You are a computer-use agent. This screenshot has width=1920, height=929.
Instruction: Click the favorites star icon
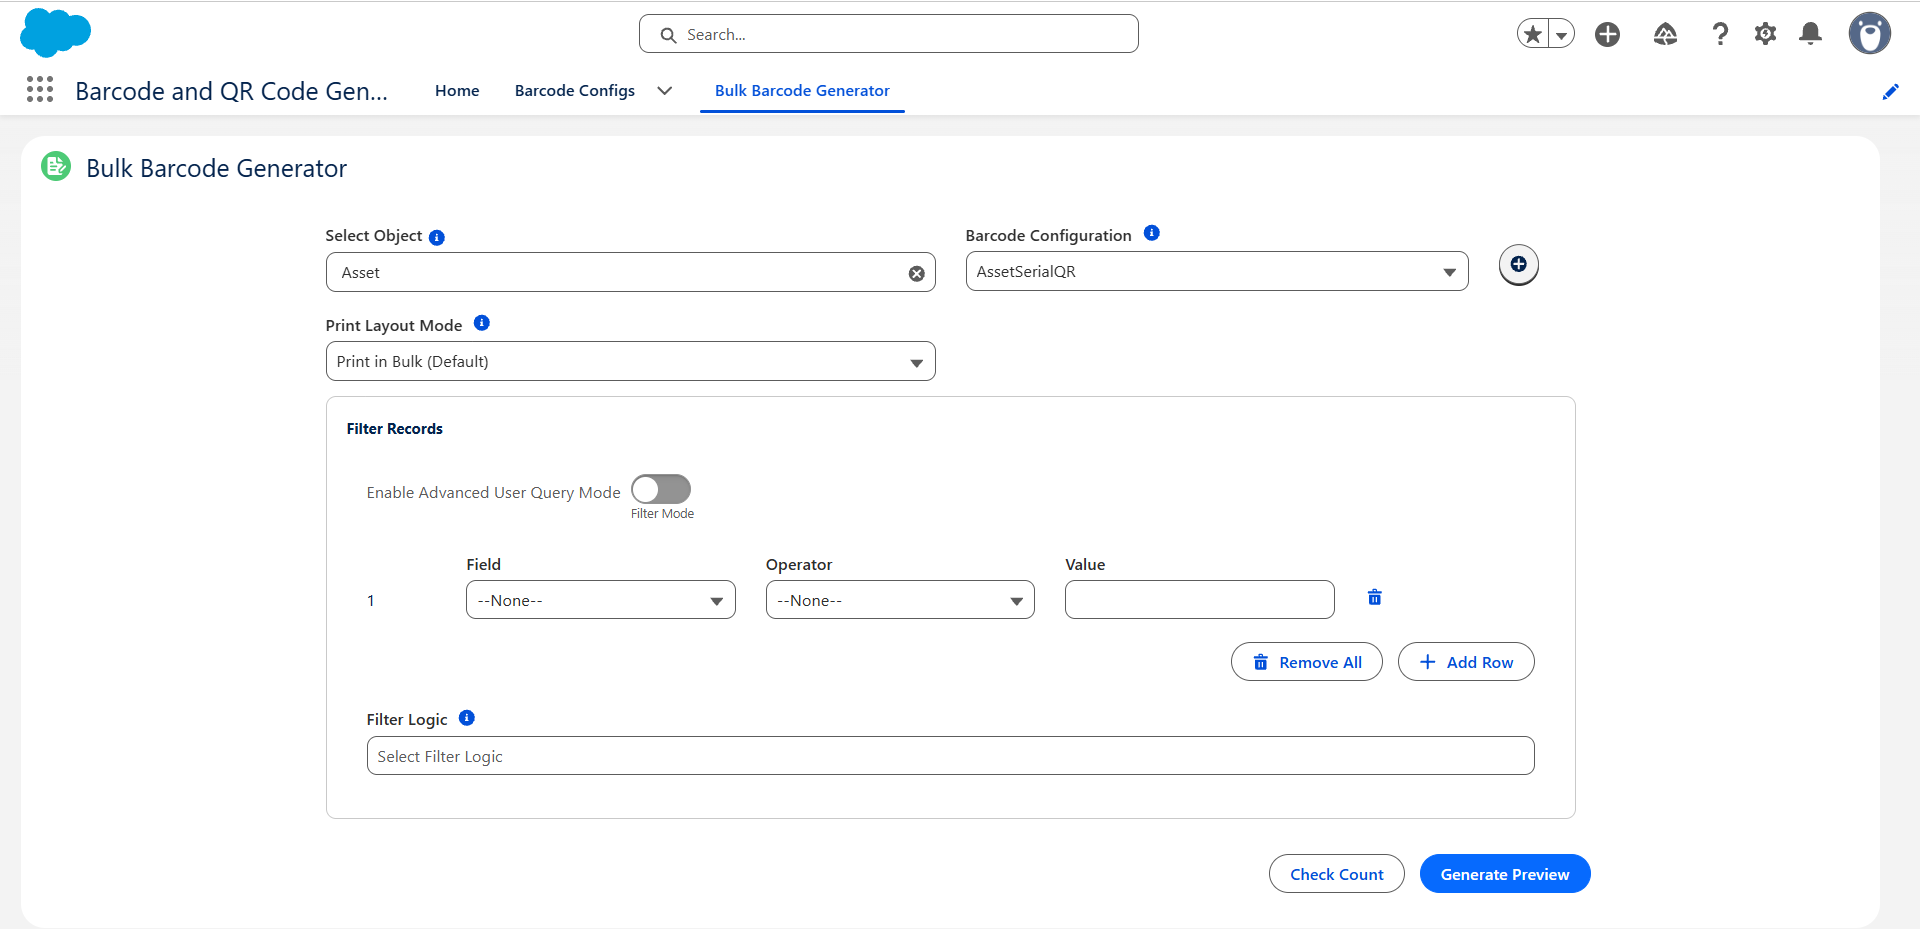tap(1533, 34)
